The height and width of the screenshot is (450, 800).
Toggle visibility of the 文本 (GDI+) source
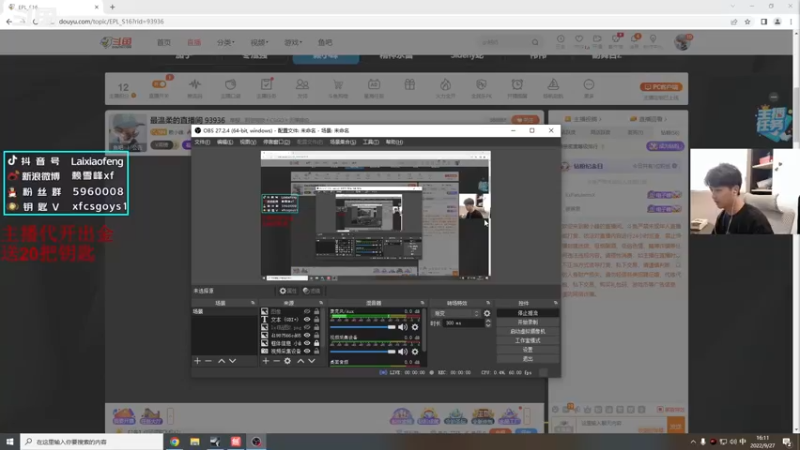pyautogui.click(x=307, y=319)
